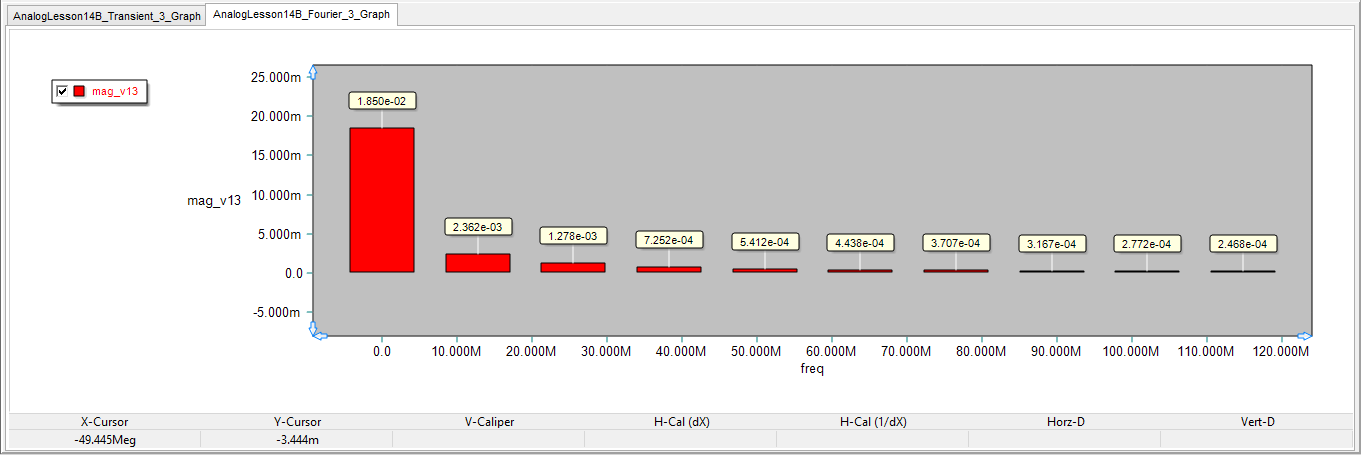Click the 4.438e-04 data label

tap(860, 242)
